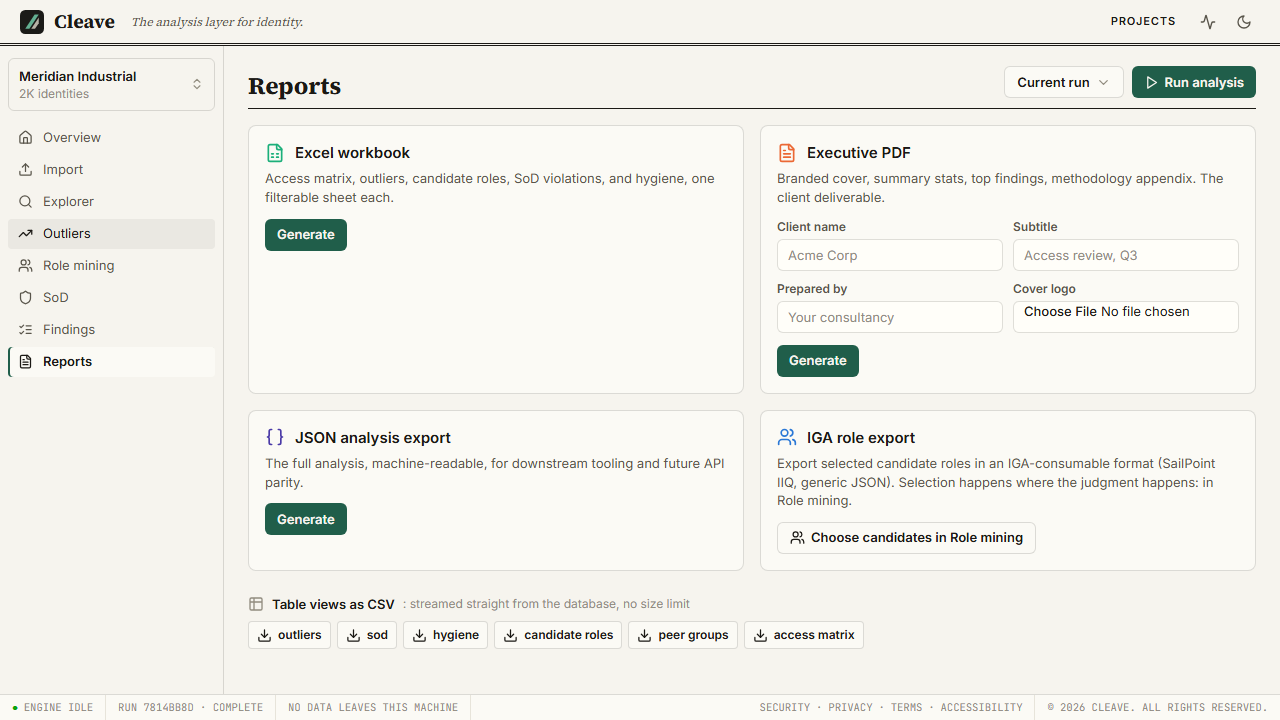Click the Prepared by input field
Screen dimensions: 1280x720
[890, 317]
